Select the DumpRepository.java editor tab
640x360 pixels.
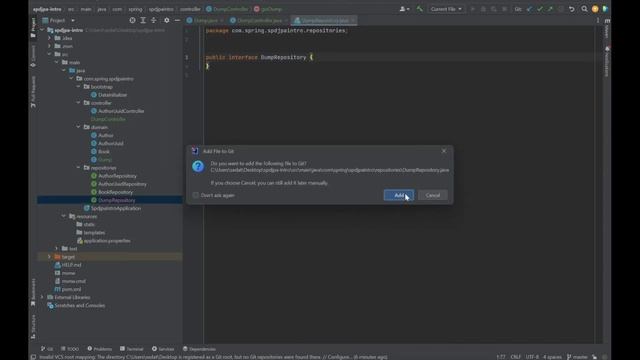click(x=324, y=20)
